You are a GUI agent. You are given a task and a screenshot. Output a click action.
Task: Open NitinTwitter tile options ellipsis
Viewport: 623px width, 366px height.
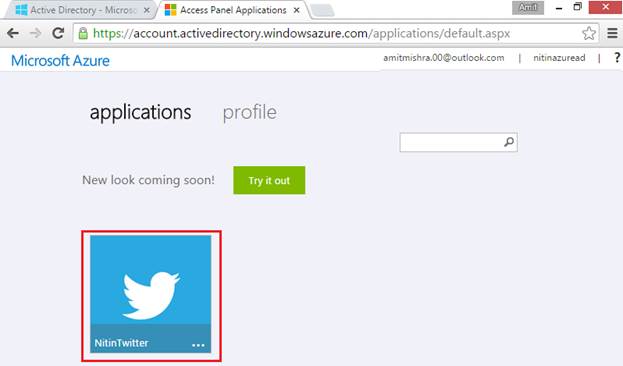[198, 345]
